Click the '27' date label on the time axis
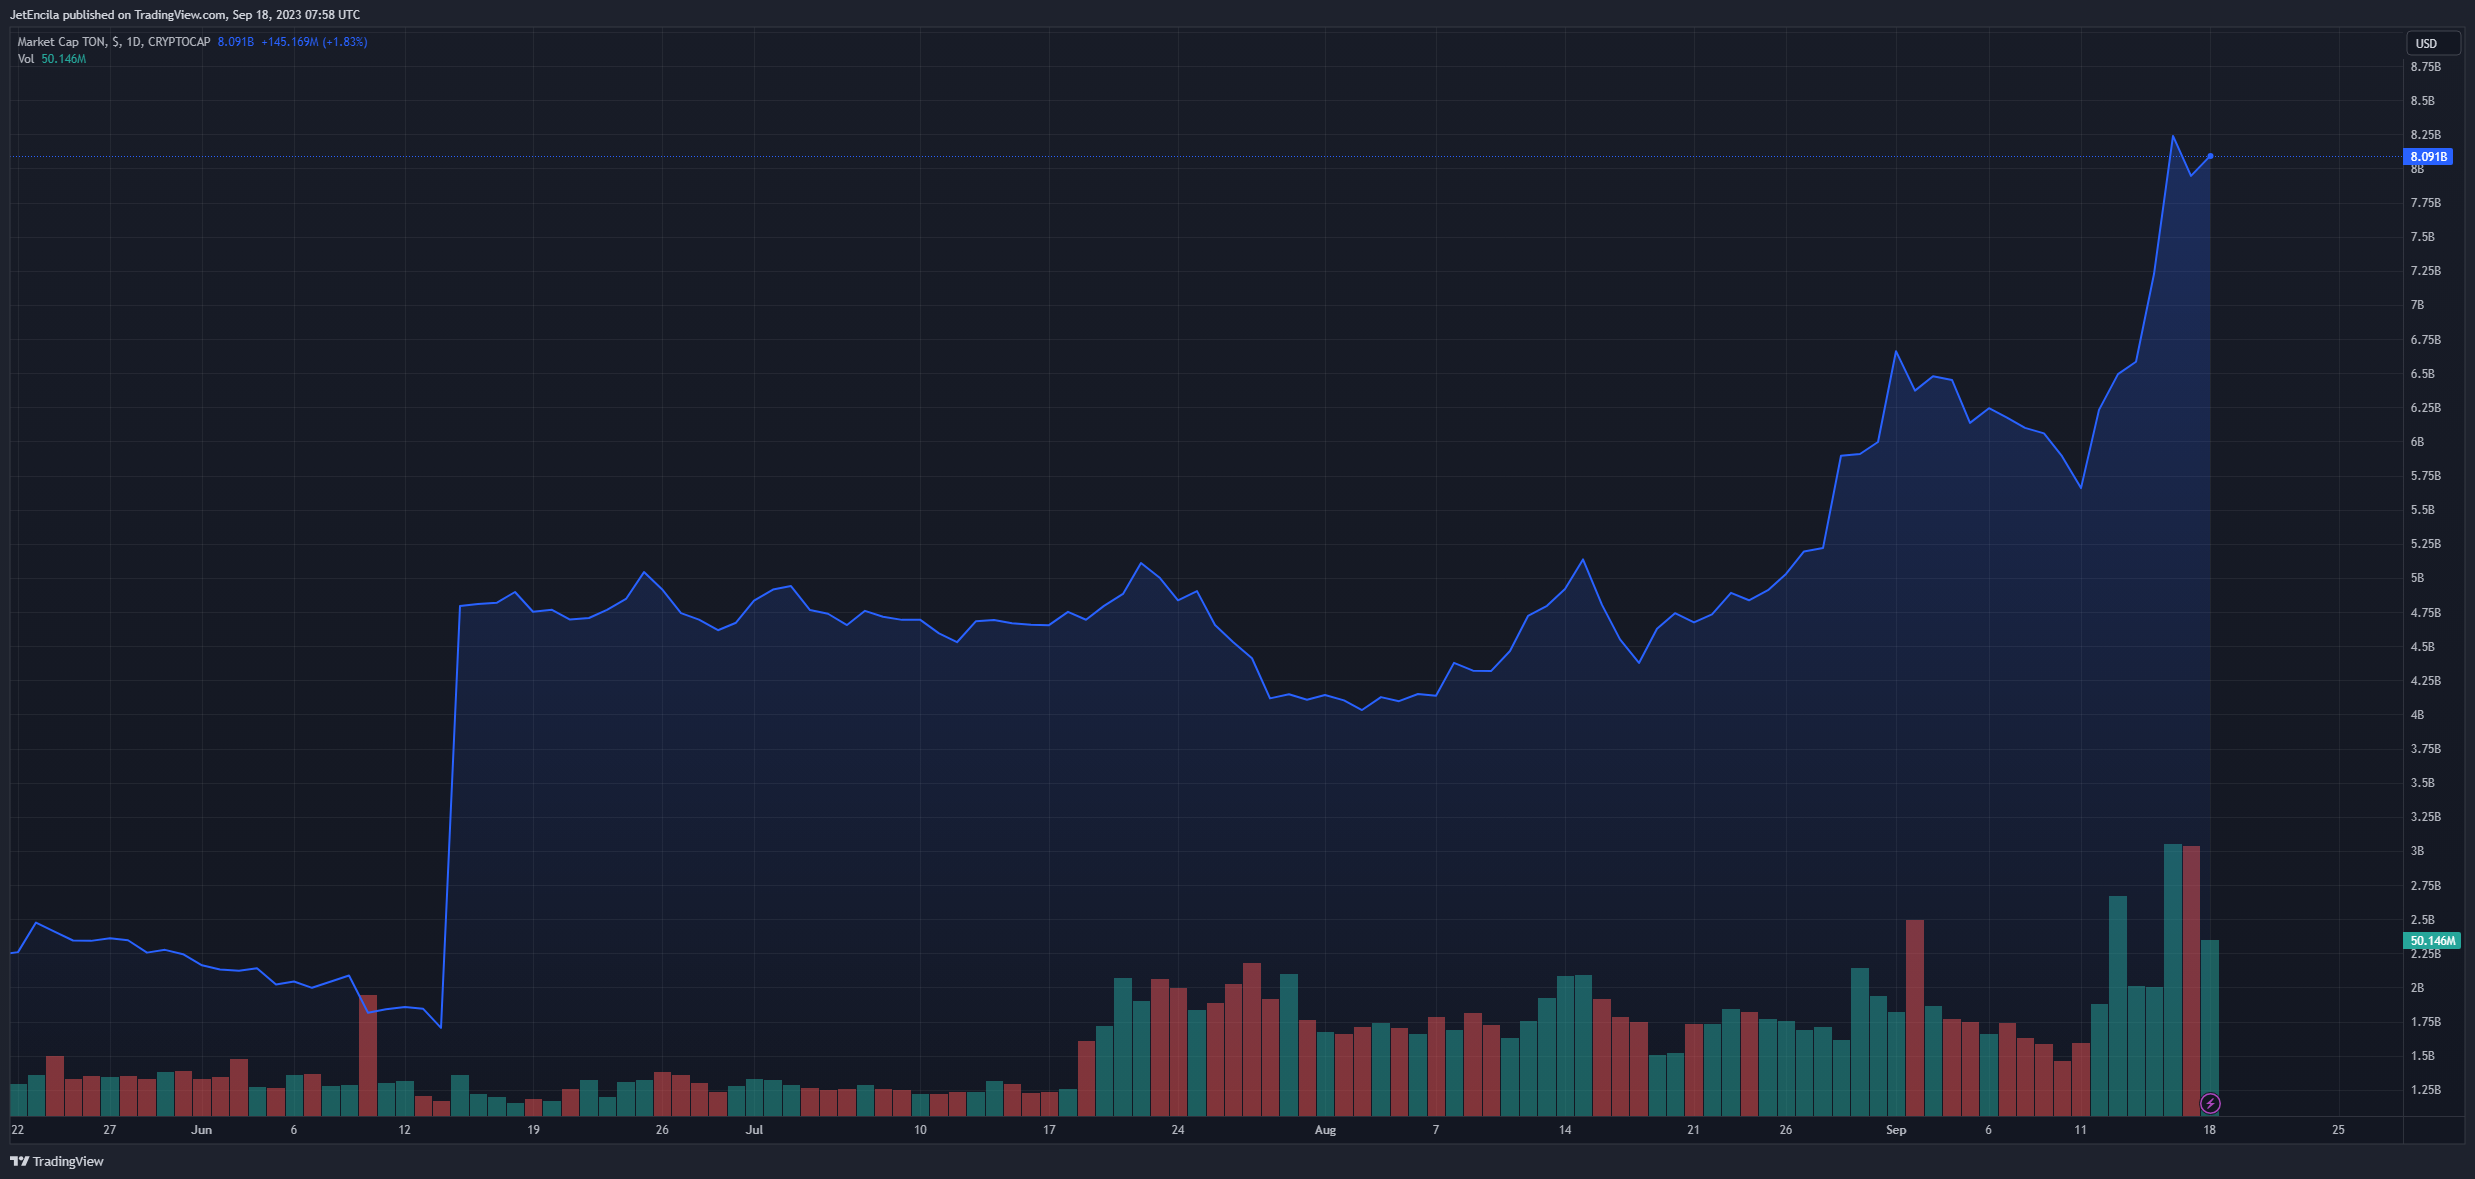 [110, 1130]
